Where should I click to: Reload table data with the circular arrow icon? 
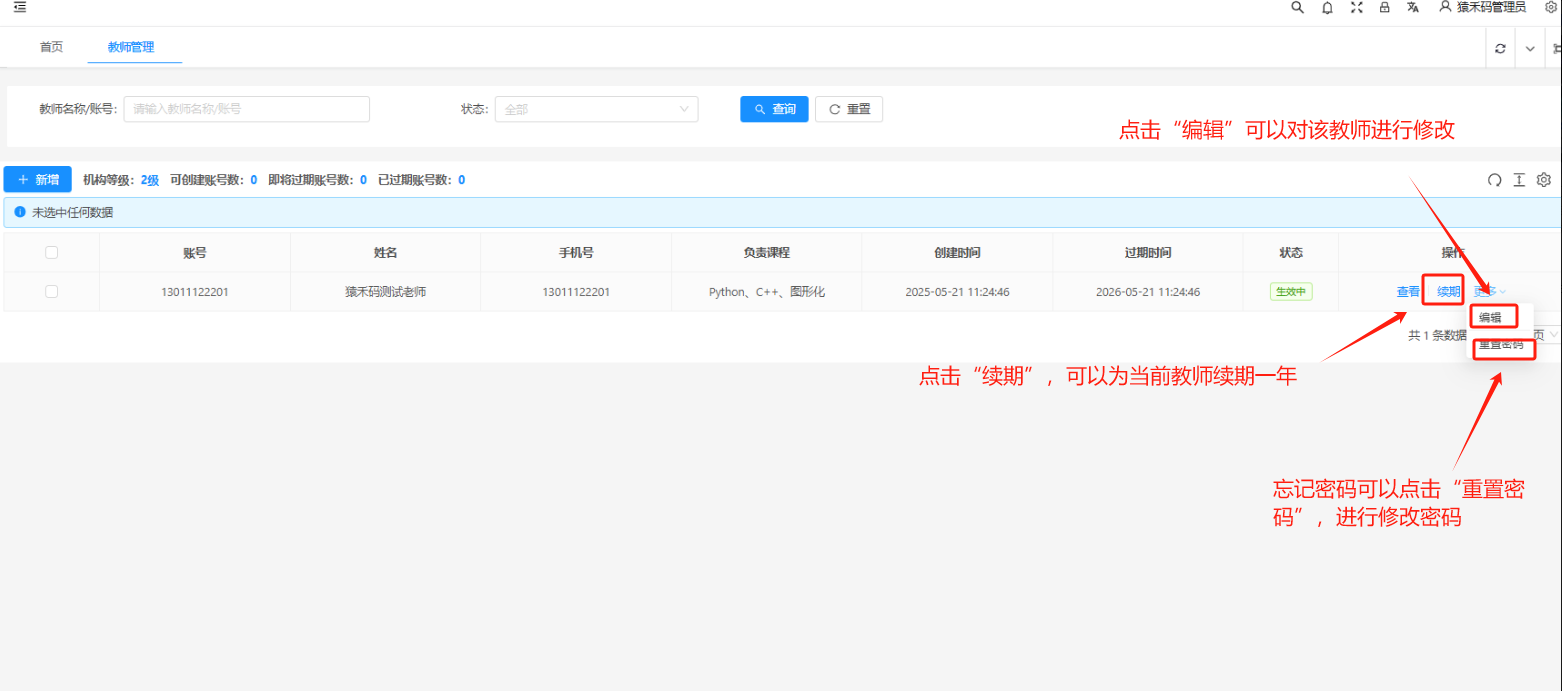(x=1494, y=180)
